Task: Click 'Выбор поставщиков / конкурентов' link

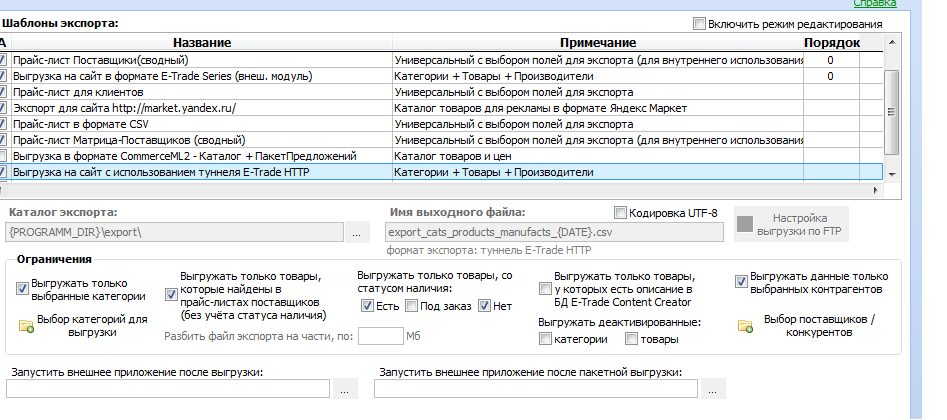Action: click(x=819, y=326)
